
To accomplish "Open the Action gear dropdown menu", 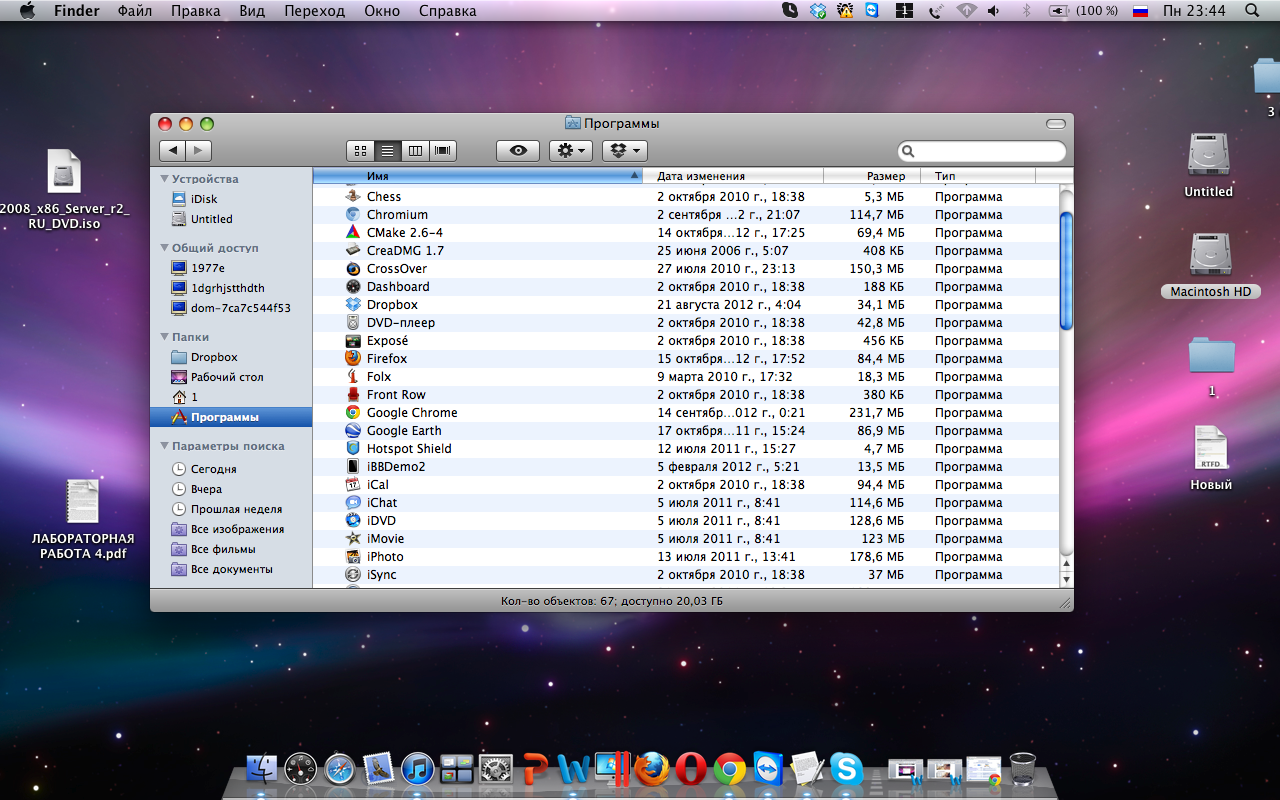I will point(571,151).
